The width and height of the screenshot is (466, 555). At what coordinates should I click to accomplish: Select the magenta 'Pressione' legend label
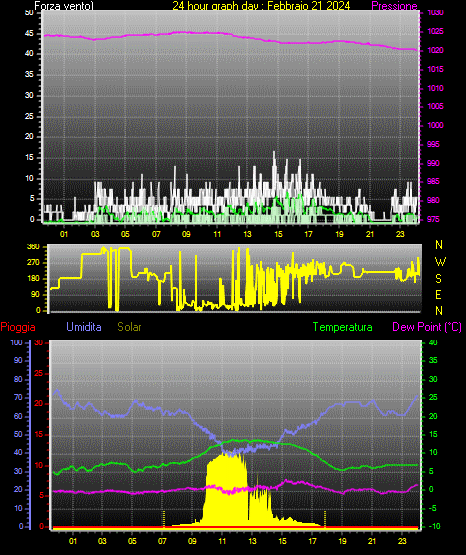pos(395,6)
